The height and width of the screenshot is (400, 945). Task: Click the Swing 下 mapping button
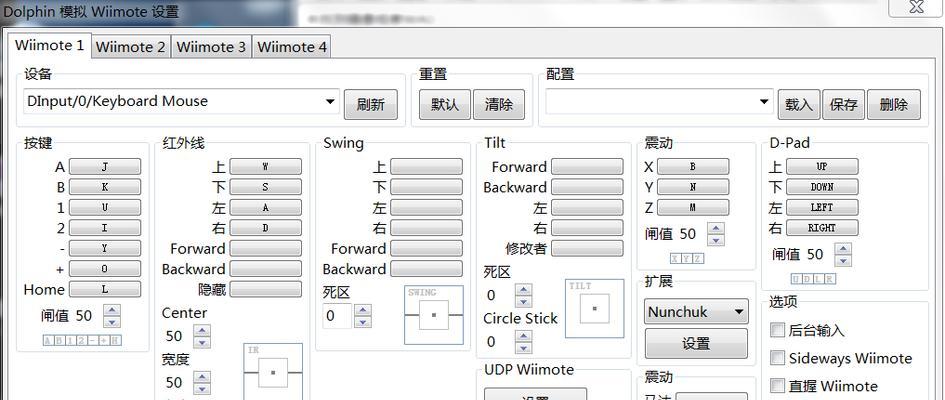[x=427, y=187]
